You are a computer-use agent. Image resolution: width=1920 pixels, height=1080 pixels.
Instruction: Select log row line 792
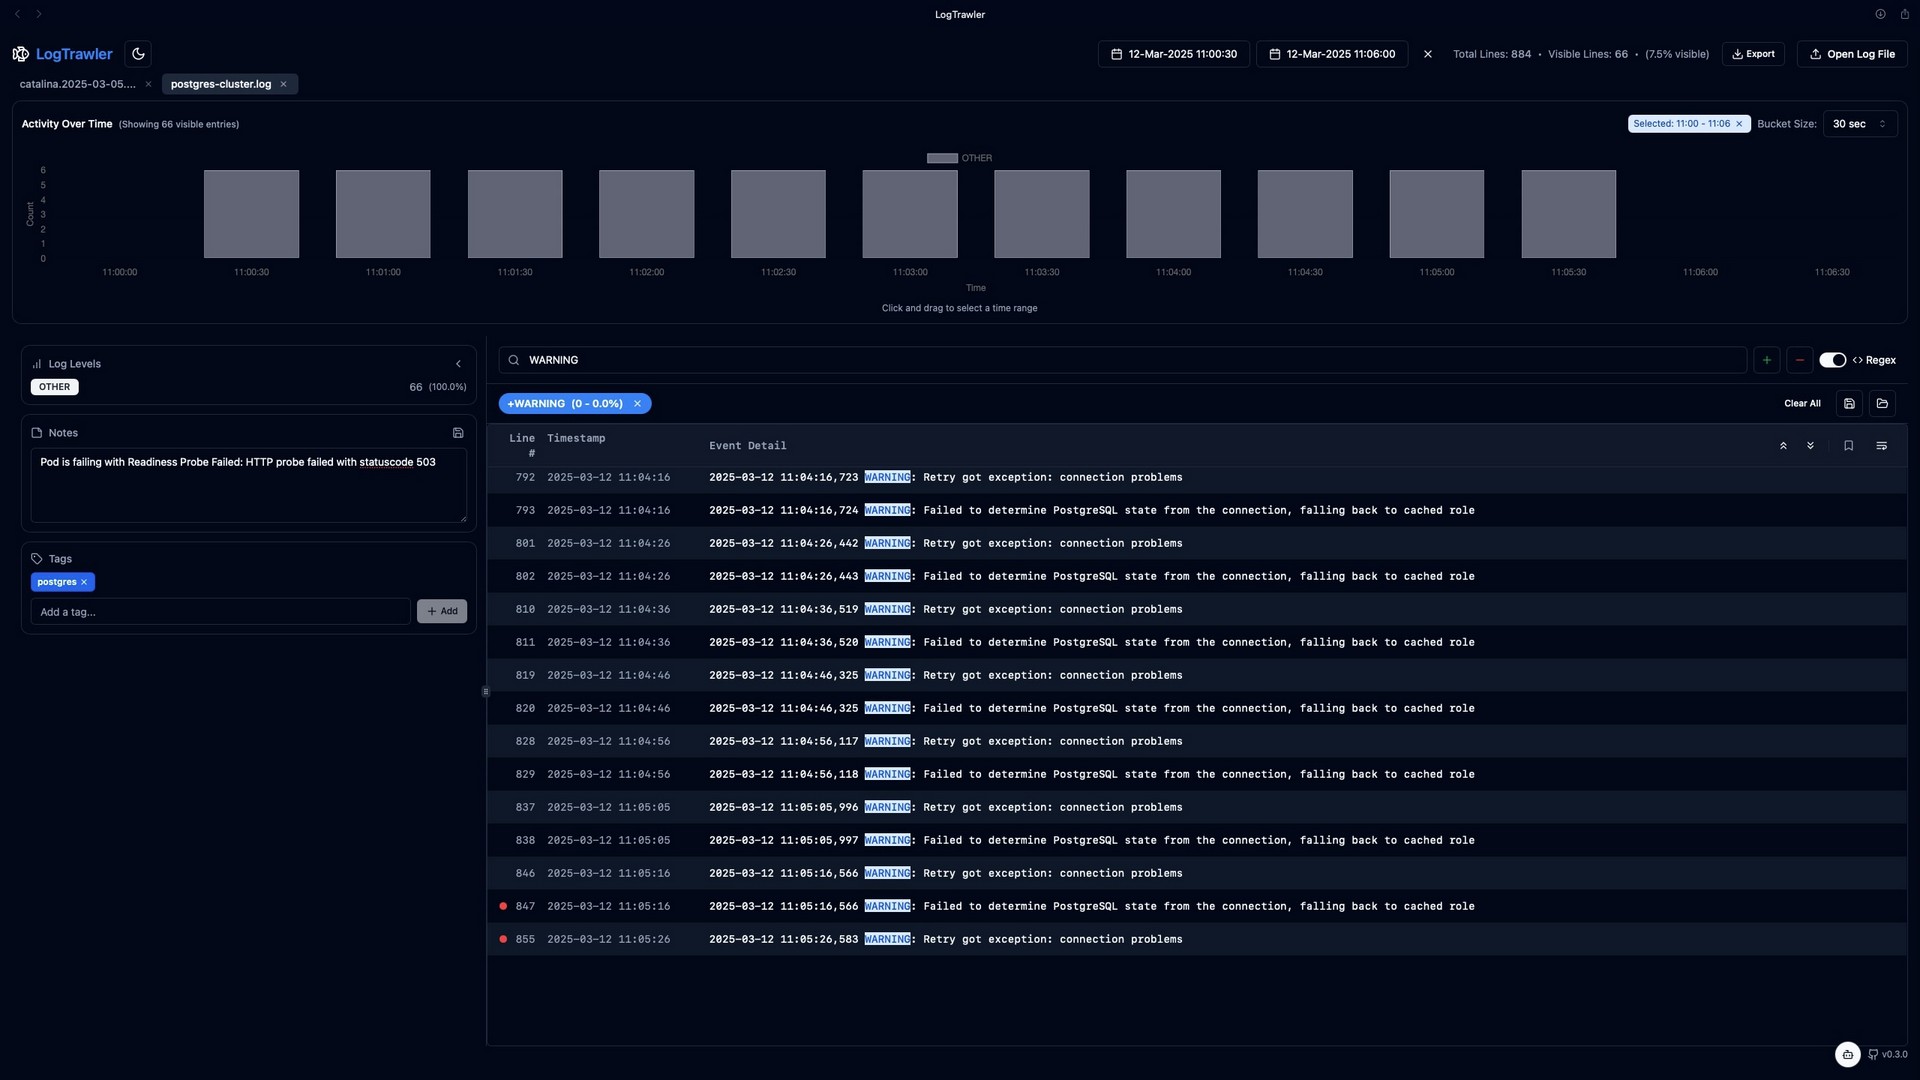point(1196,477)
